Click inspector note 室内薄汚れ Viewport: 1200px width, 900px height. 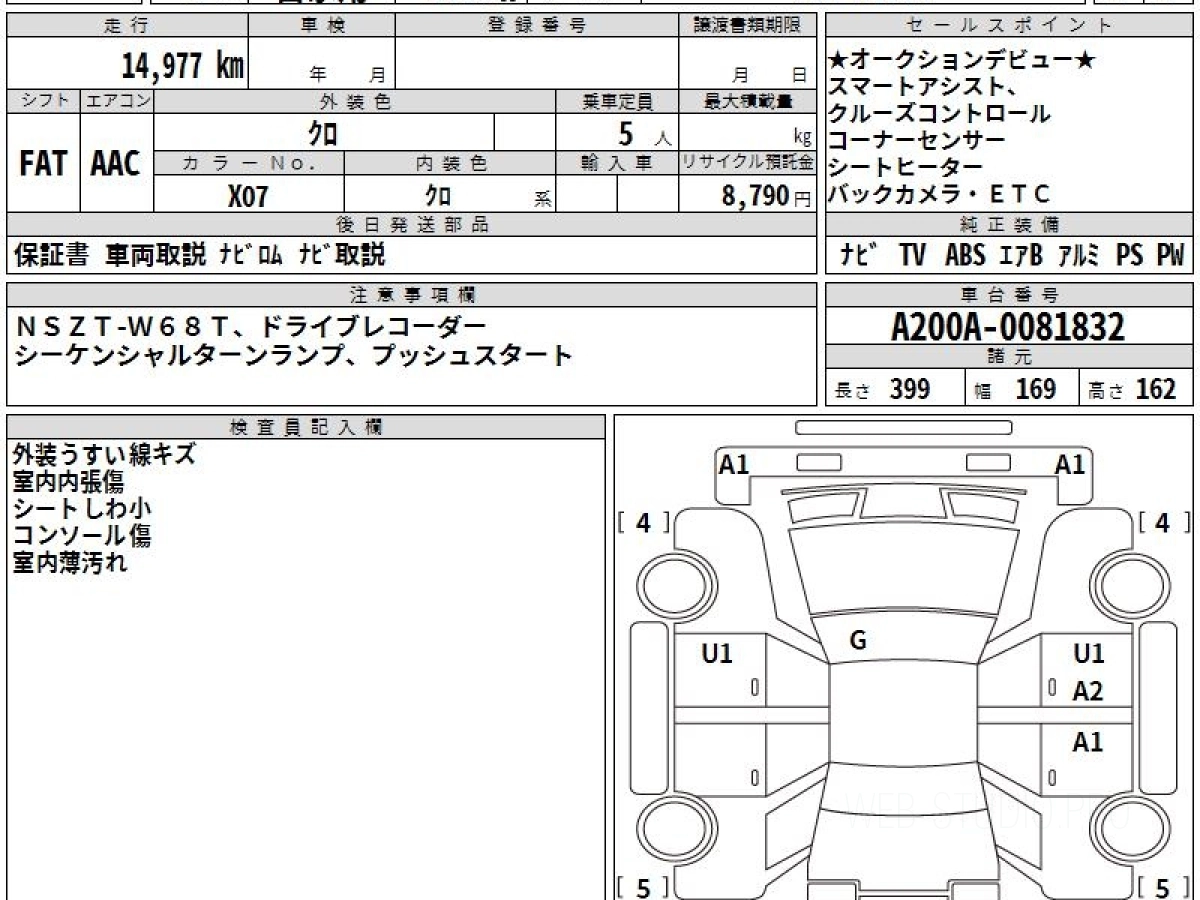pos(70,562)
